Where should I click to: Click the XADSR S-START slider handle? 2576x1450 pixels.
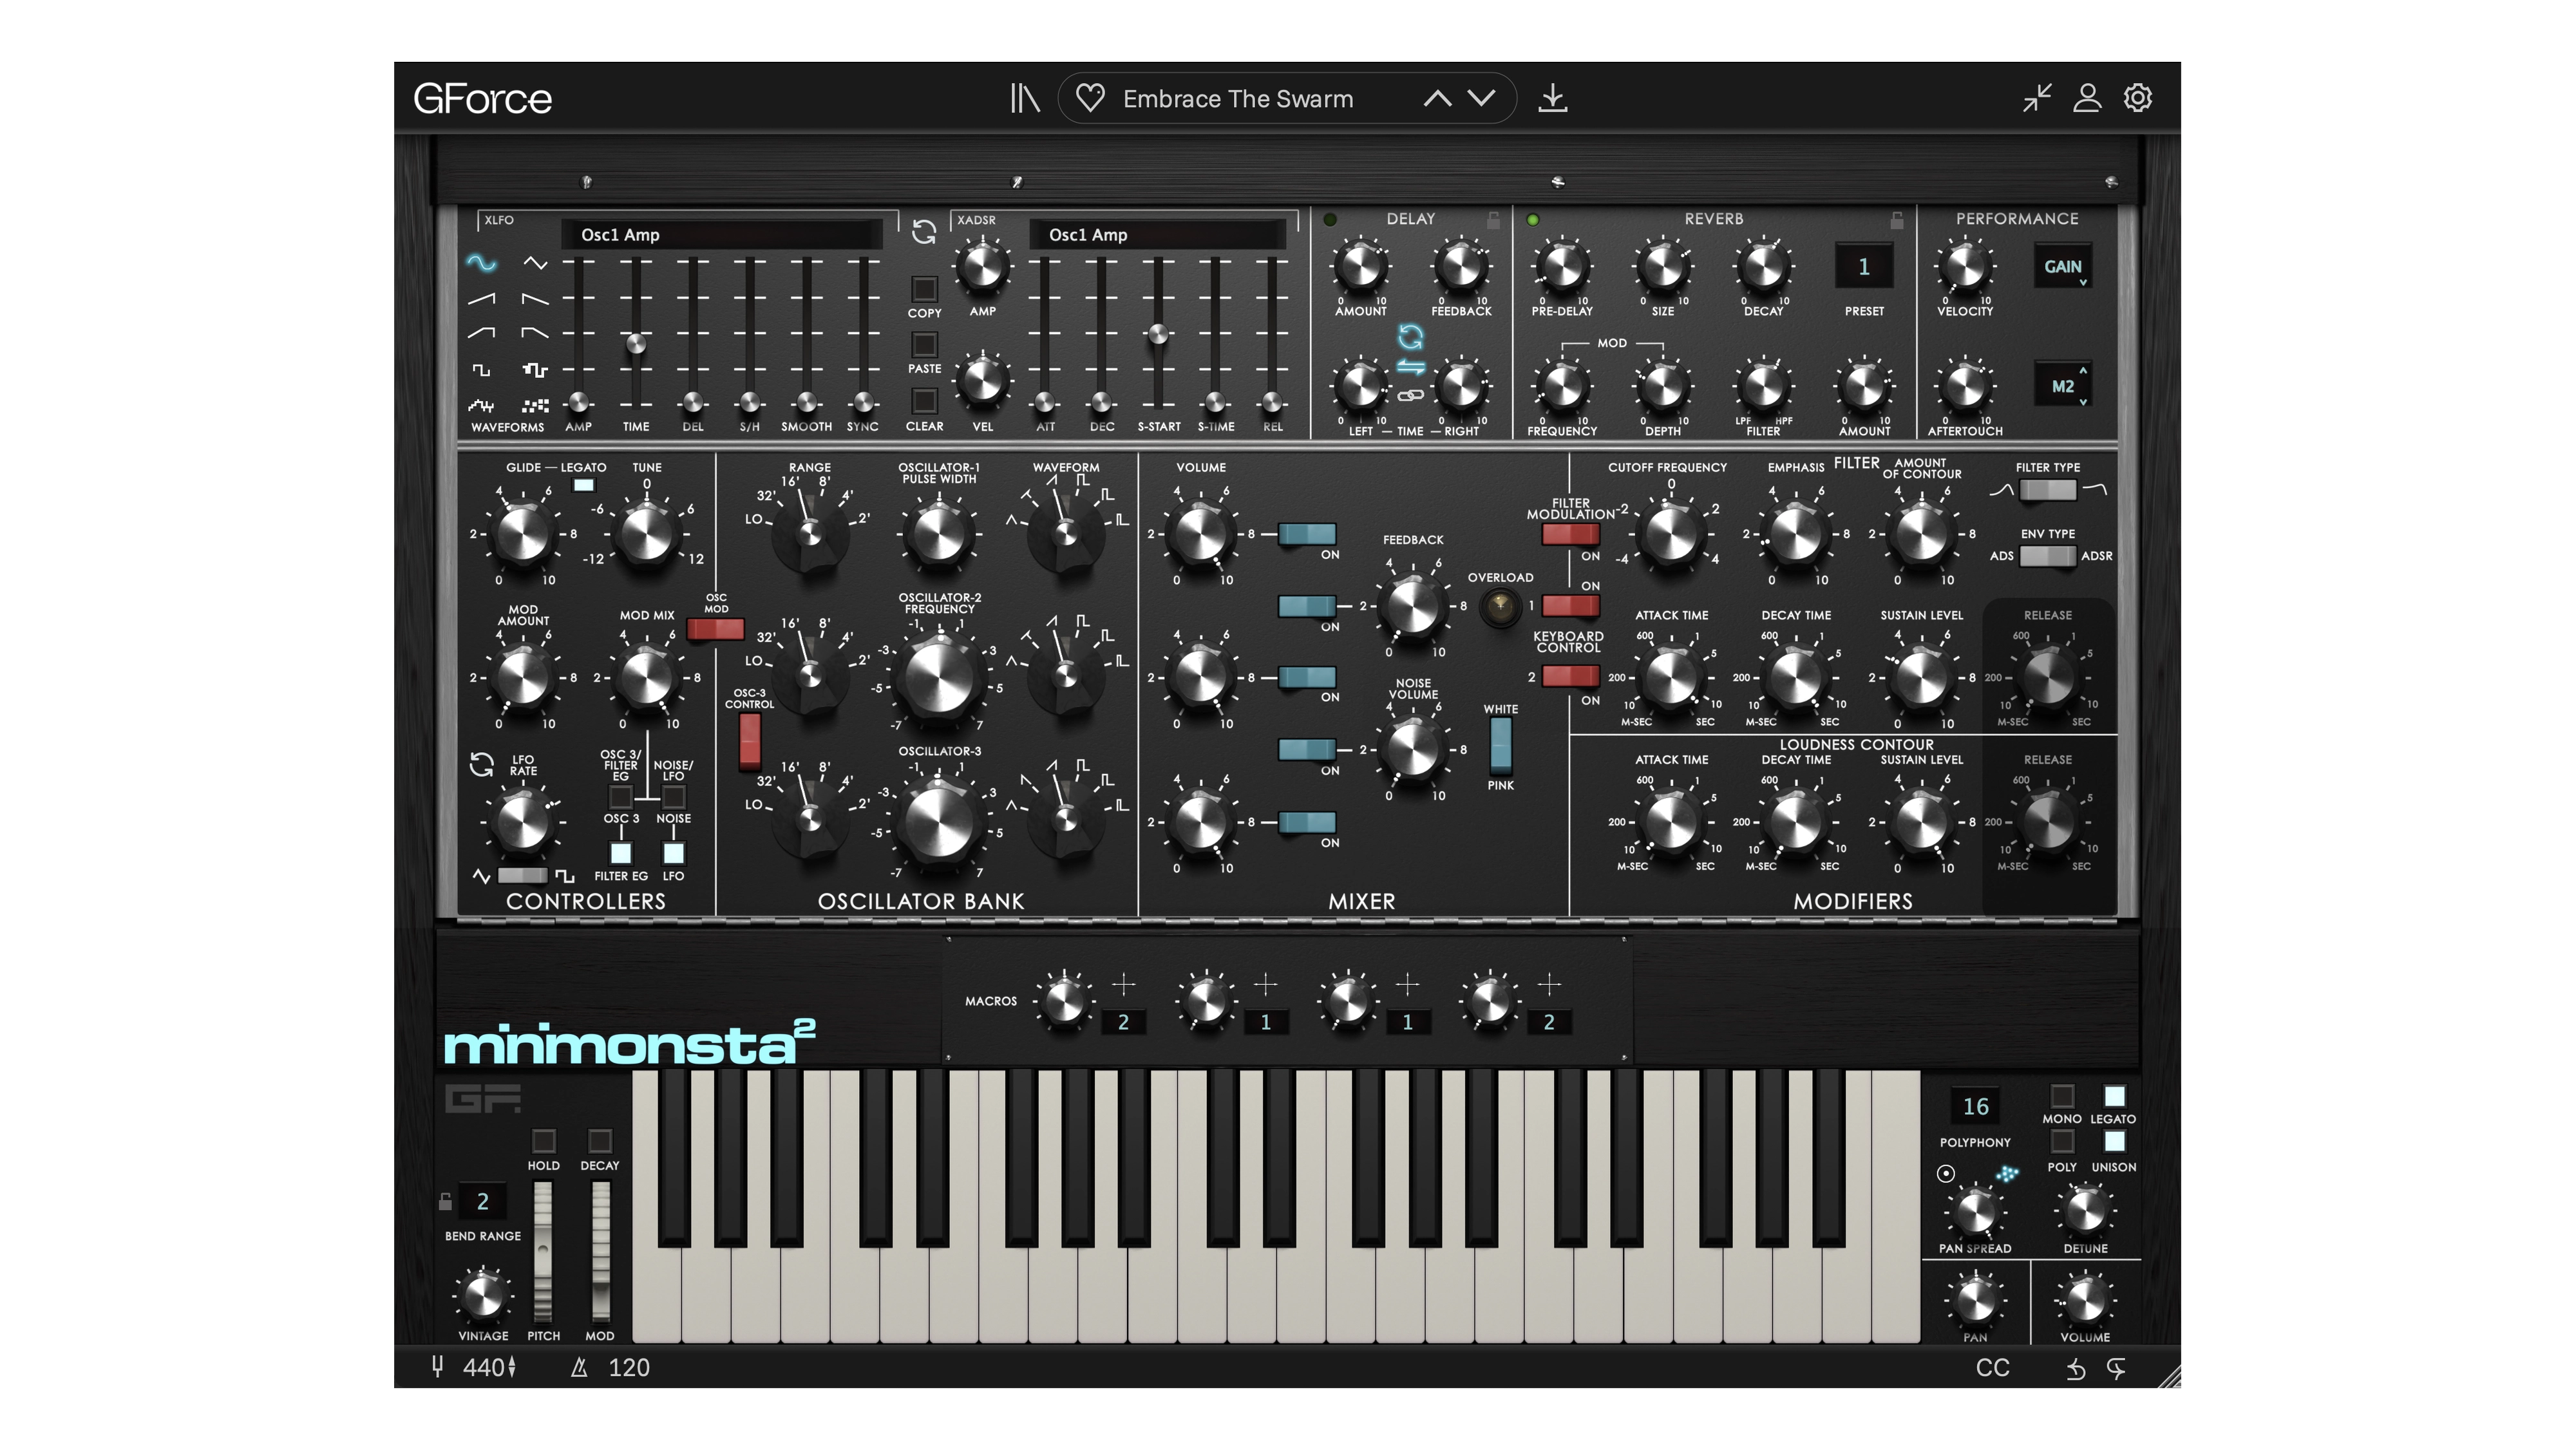point(1158,334)
